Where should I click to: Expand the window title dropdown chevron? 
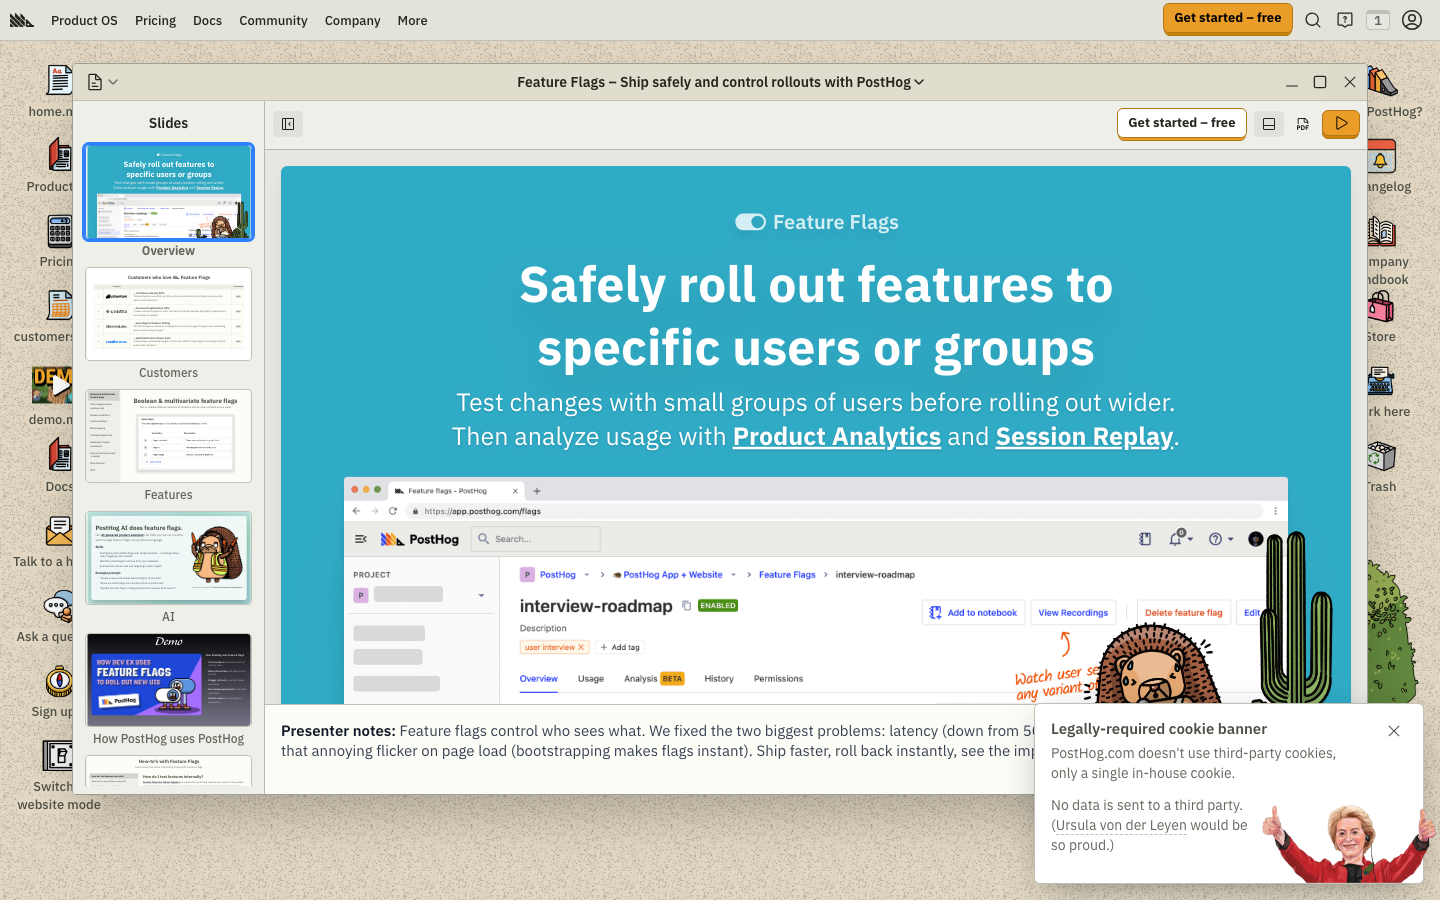click(919, 82)
